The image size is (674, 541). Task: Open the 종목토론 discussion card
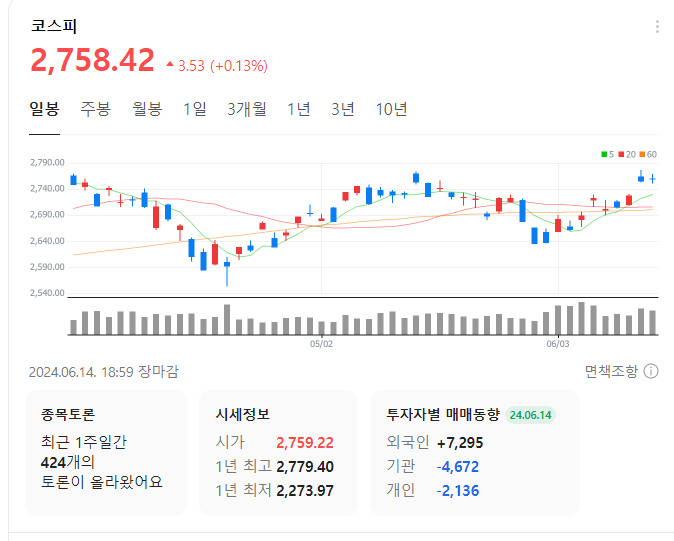106,452
